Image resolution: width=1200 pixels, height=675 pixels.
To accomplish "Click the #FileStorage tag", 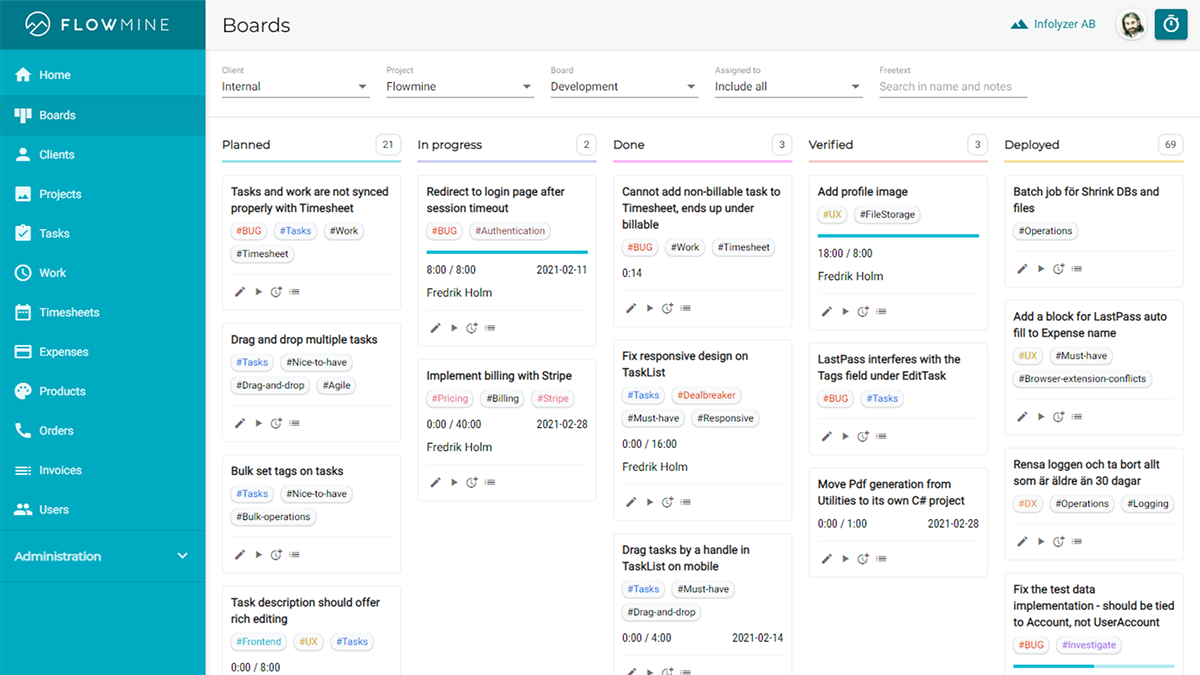I will [888, 214].
